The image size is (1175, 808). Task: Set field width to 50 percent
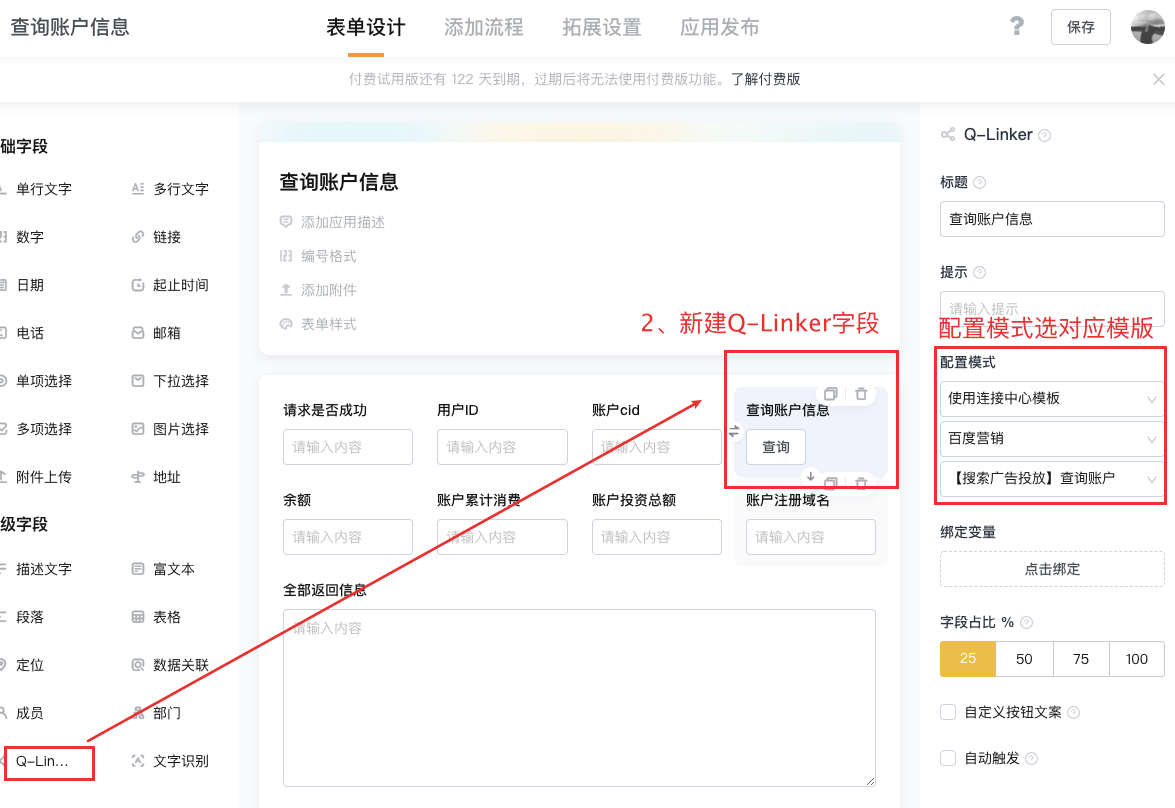[x=1024, y=659]
